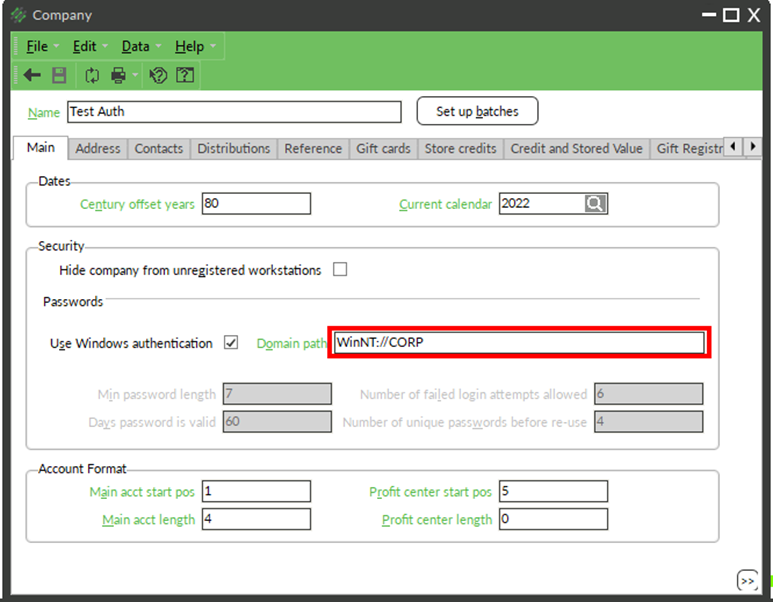Click the >> expand button

tap(747, 581)
